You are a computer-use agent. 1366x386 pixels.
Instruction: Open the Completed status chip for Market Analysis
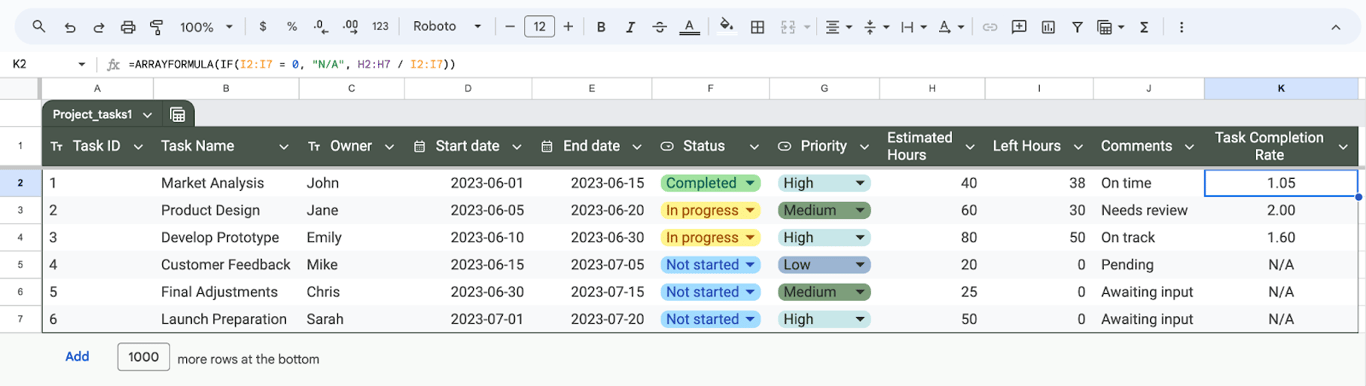(x=710, y=183)
